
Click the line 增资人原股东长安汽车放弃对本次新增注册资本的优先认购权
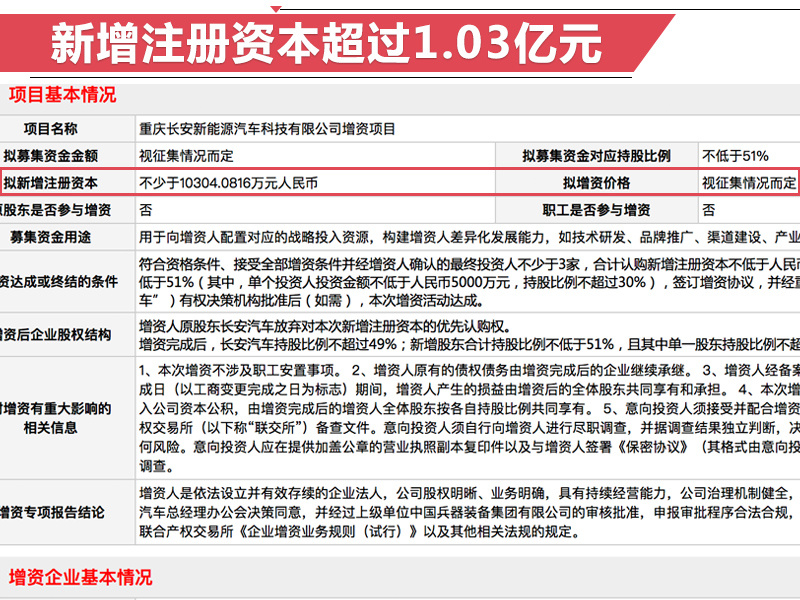pos(325,327)
